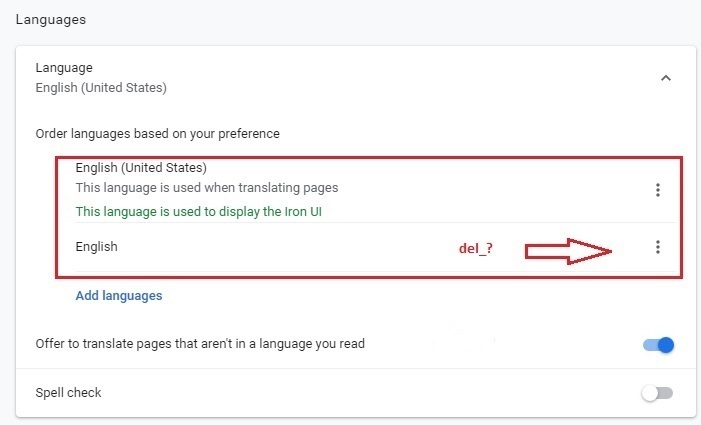Select the plain English language entry
This screenshot has width=701, height=425.
click(x=97, y=247)
